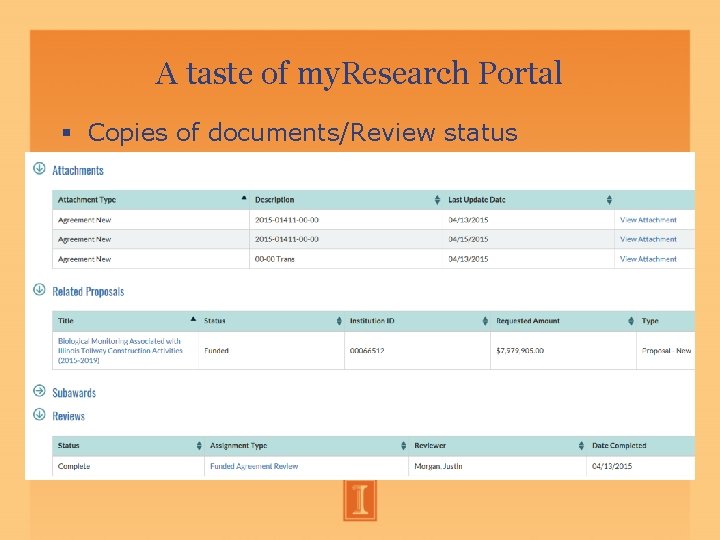The image size is (720, 540).
Task: Click the Related Proposals heading
Action: 88,292
